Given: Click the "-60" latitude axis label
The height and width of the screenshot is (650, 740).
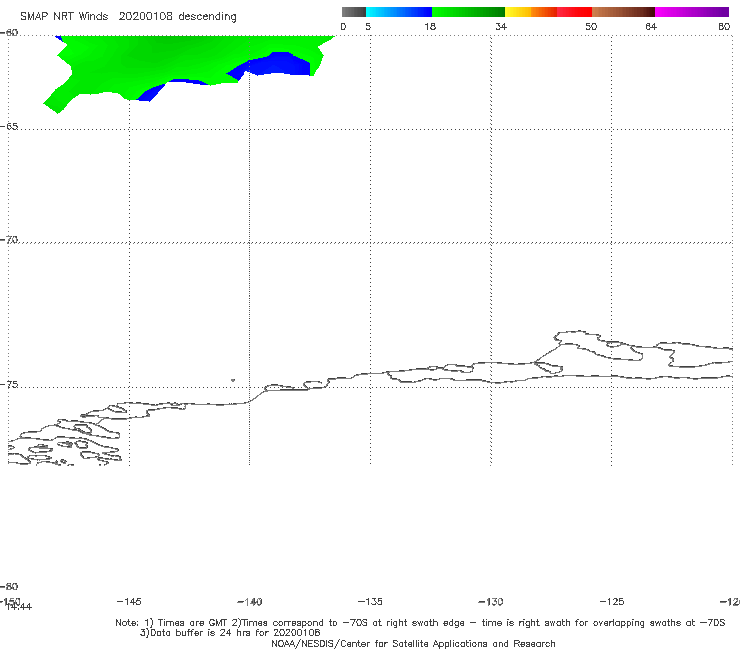Looking at the screenshot, I should [x=9, y=33].
